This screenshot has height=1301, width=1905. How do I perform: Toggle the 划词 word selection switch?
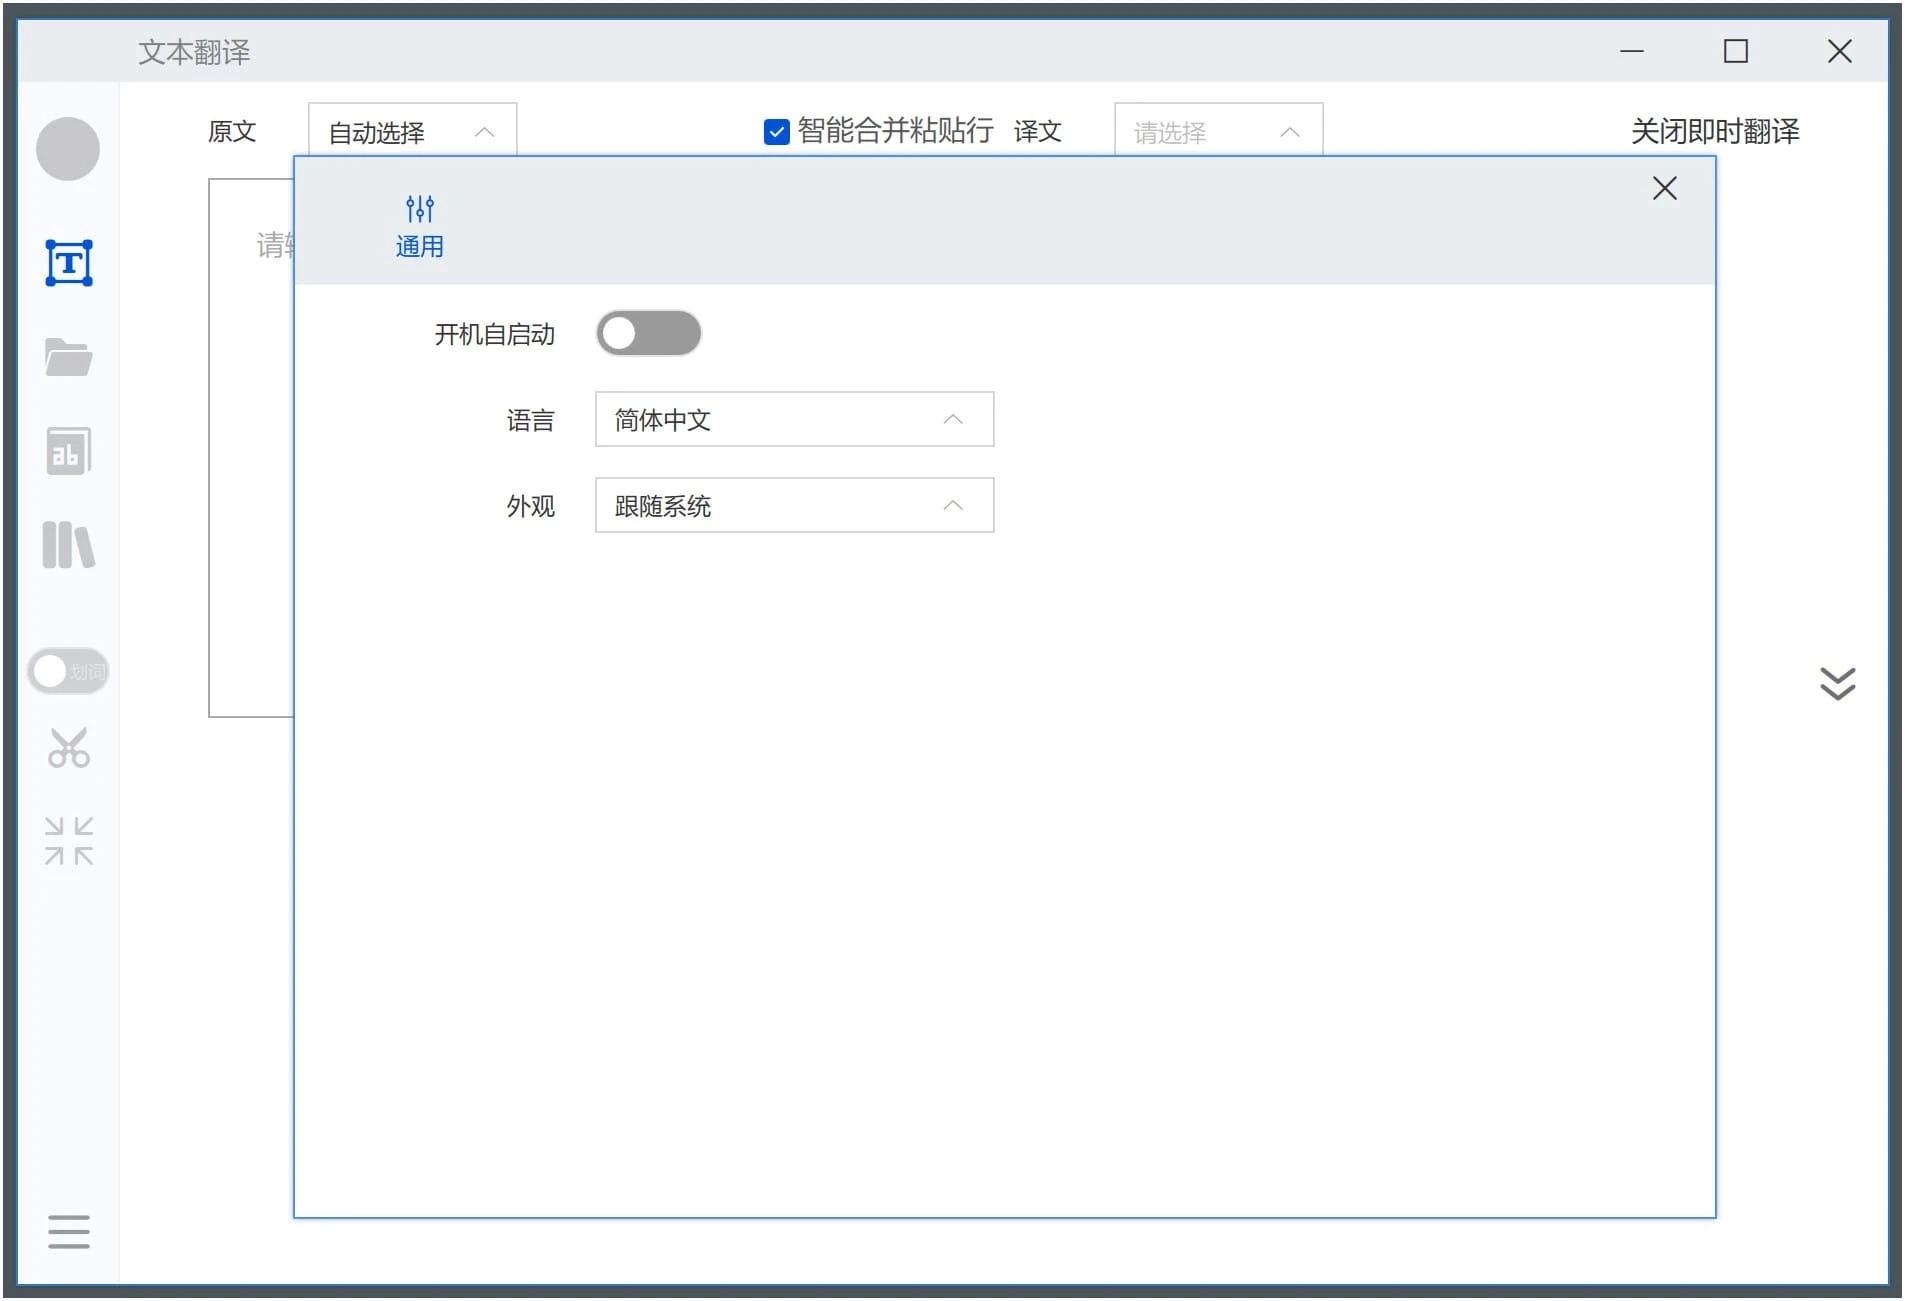68,671
